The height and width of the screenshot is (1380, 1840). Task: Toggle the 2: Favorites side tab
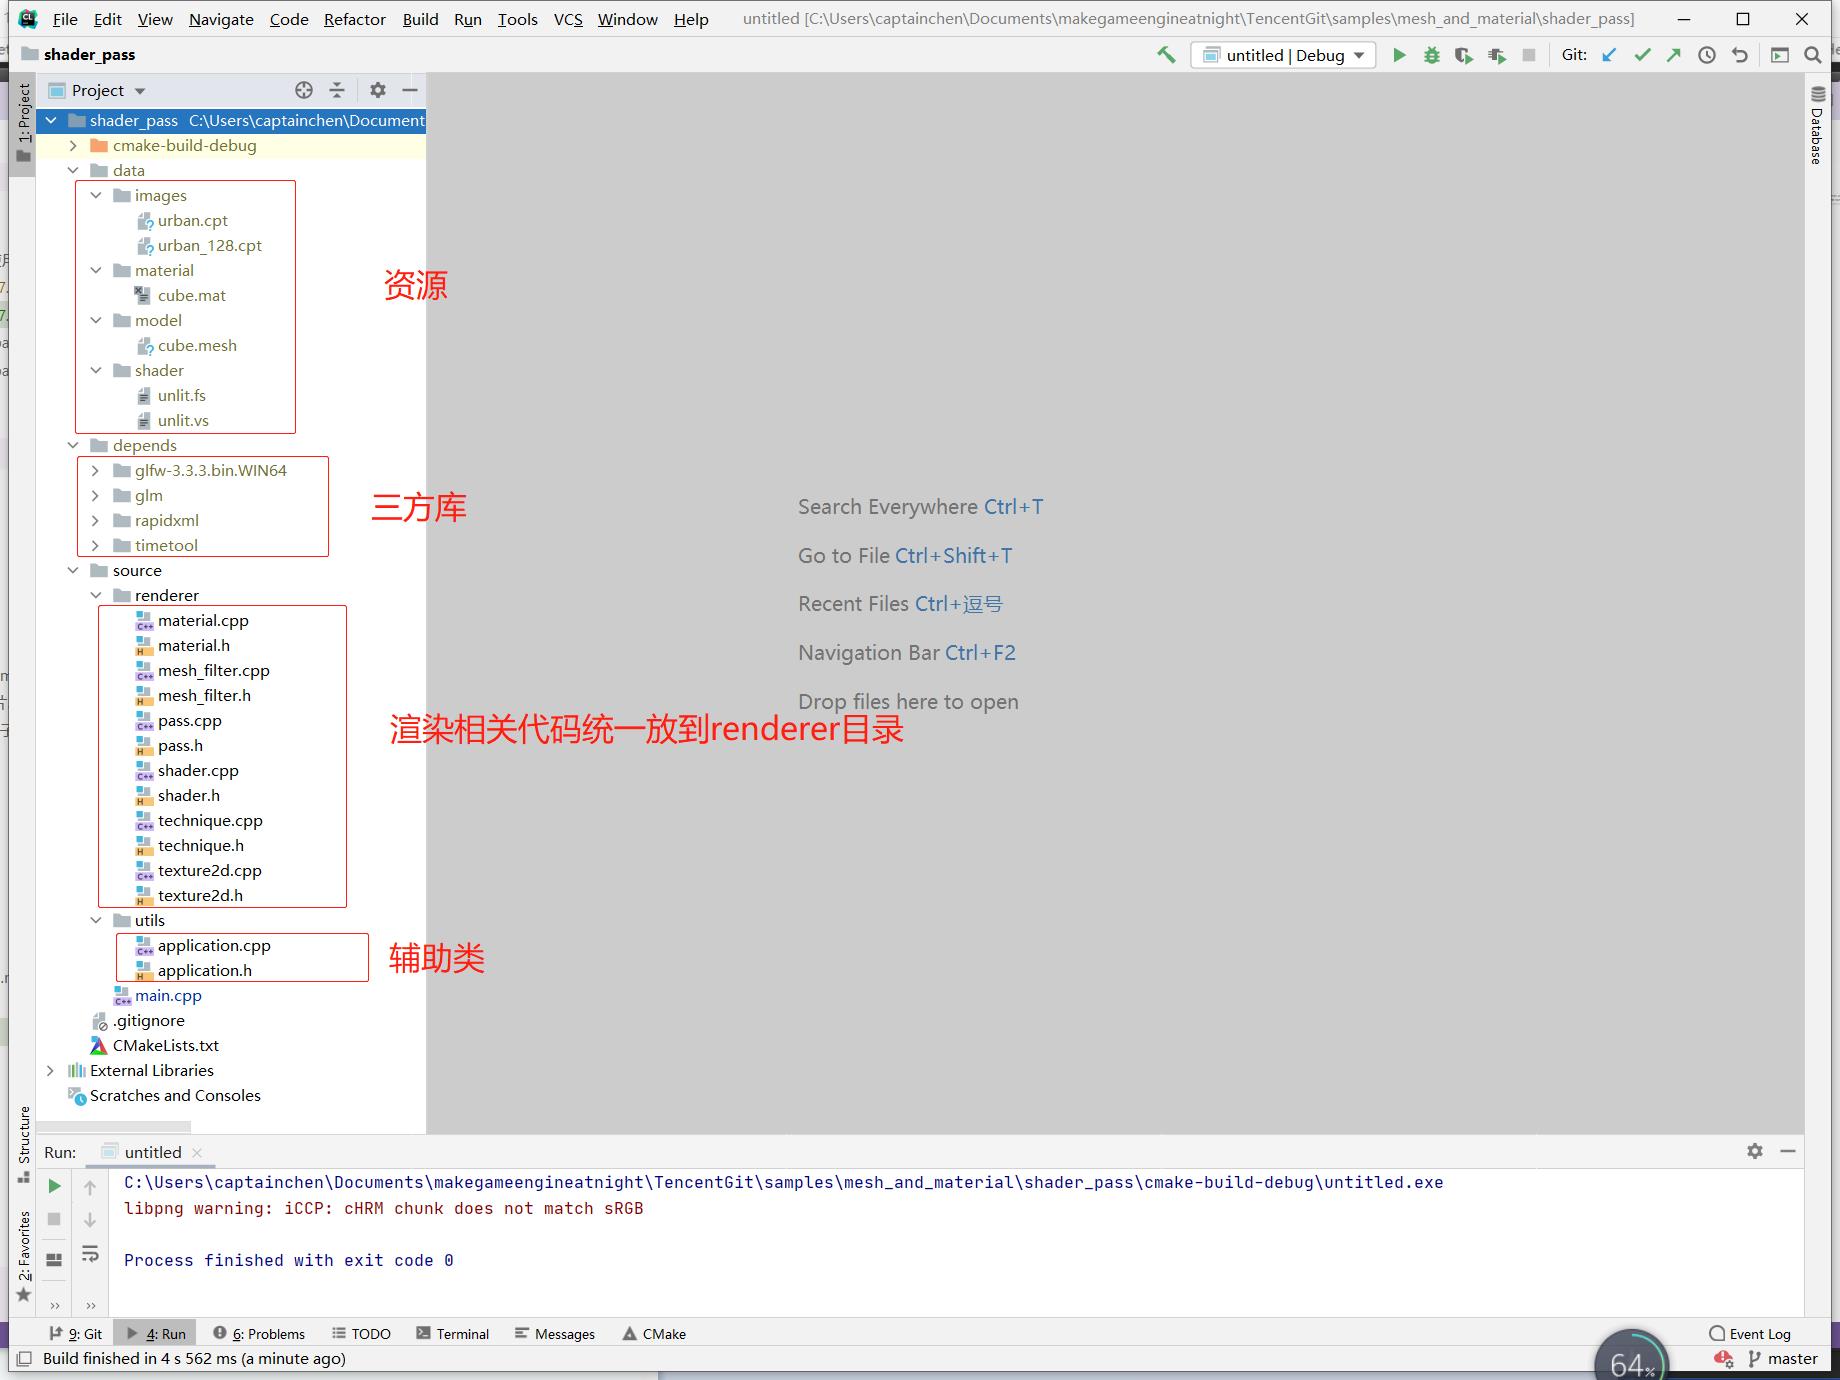pyautogui.click(x=24, y=1255)
